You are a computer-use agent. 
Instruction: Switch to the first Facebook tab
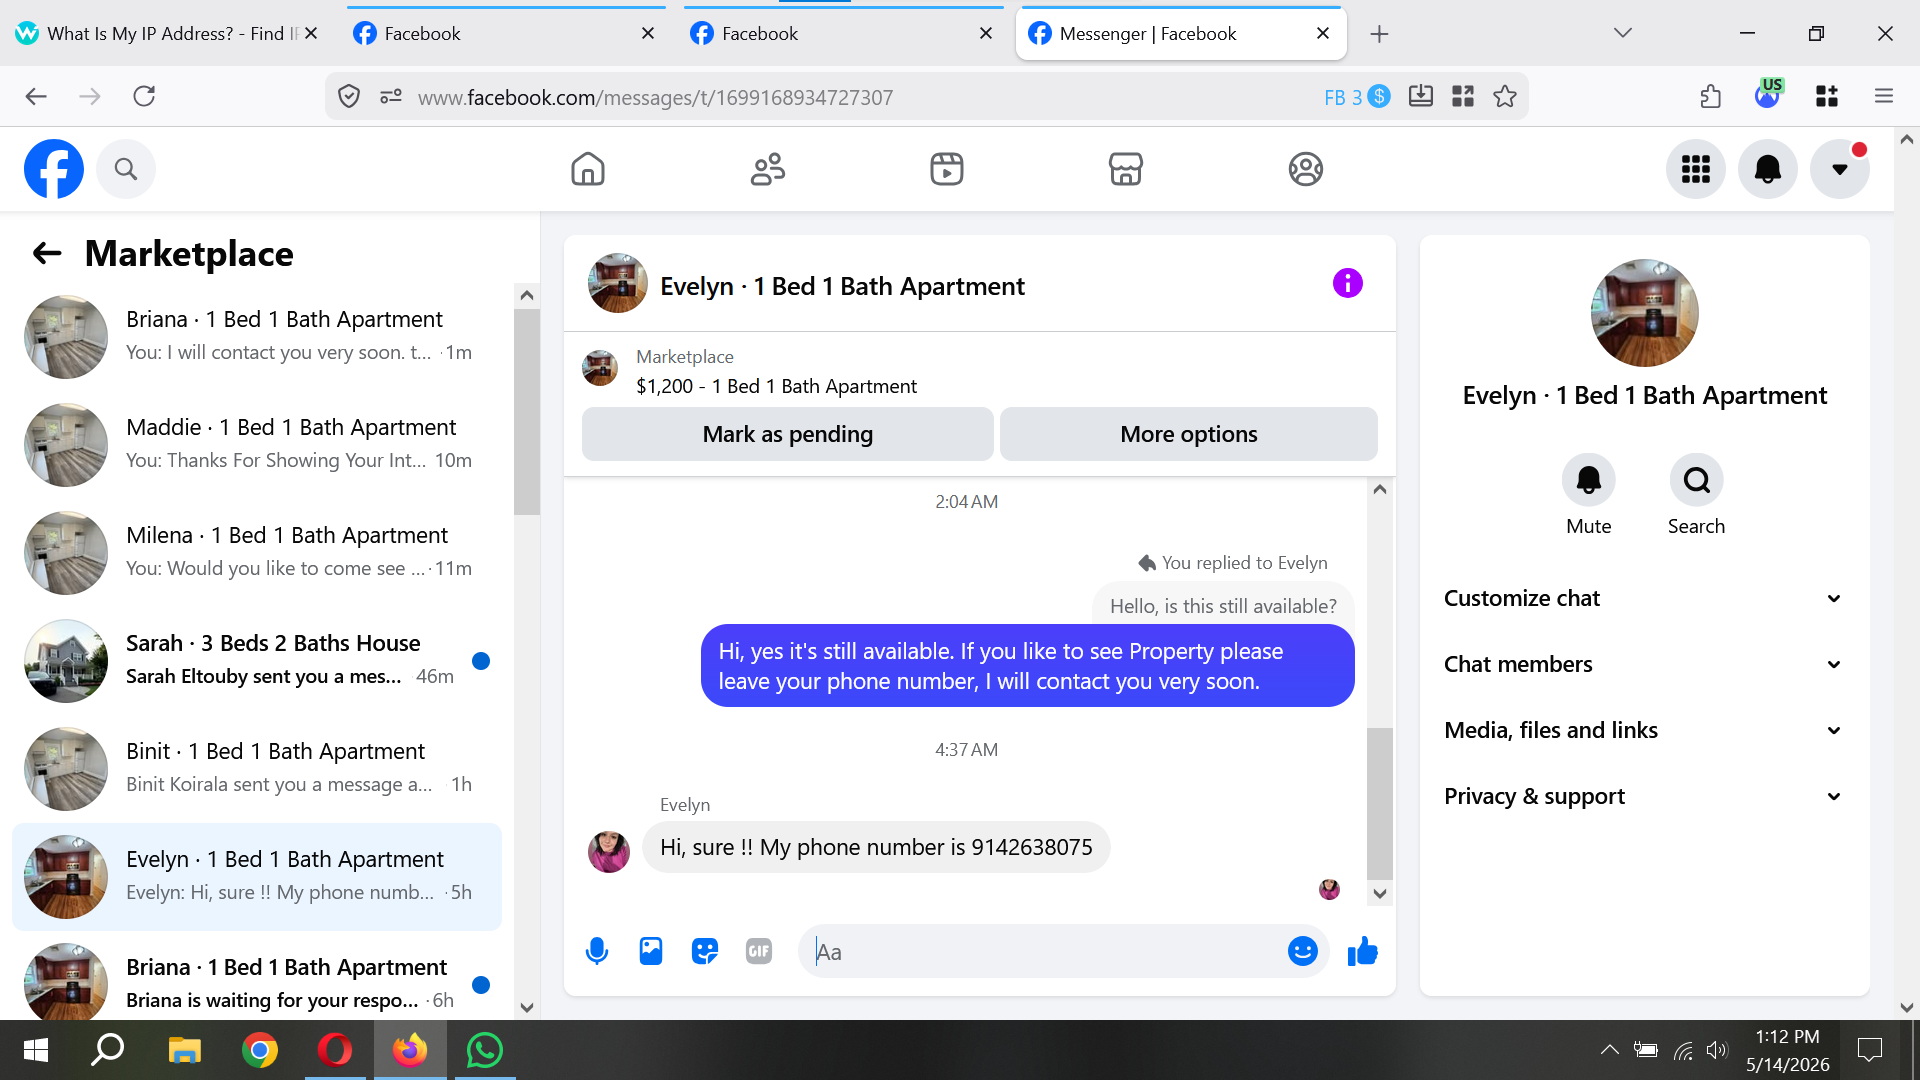[506, 34]
